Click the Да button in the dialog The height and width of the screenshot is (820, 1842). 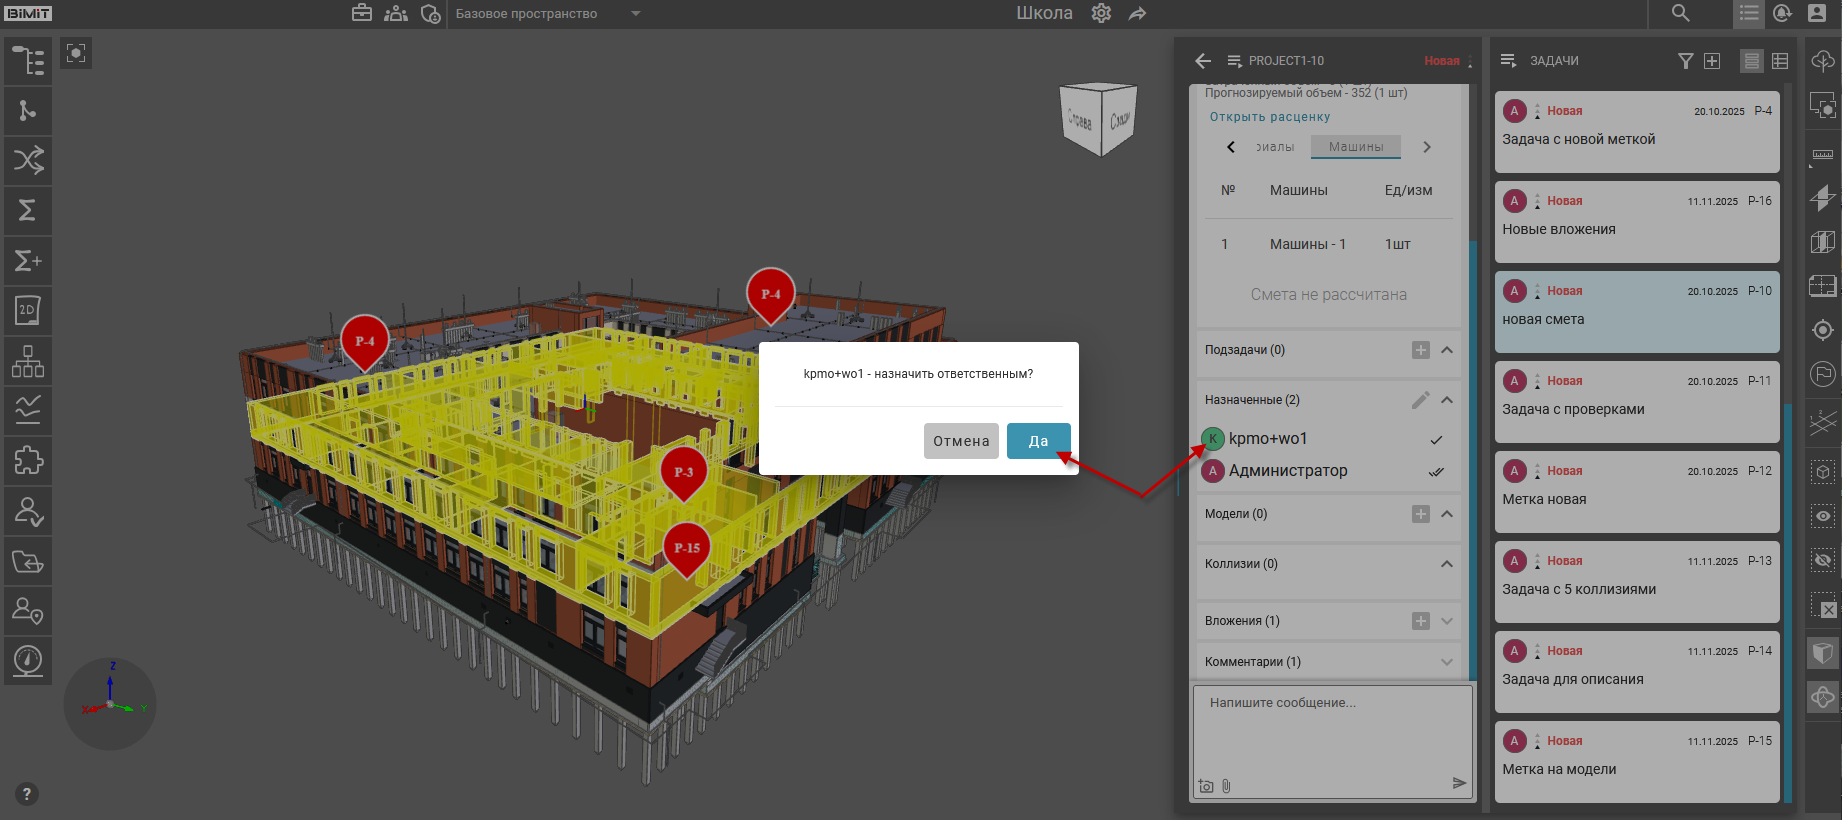[1038, 441]
